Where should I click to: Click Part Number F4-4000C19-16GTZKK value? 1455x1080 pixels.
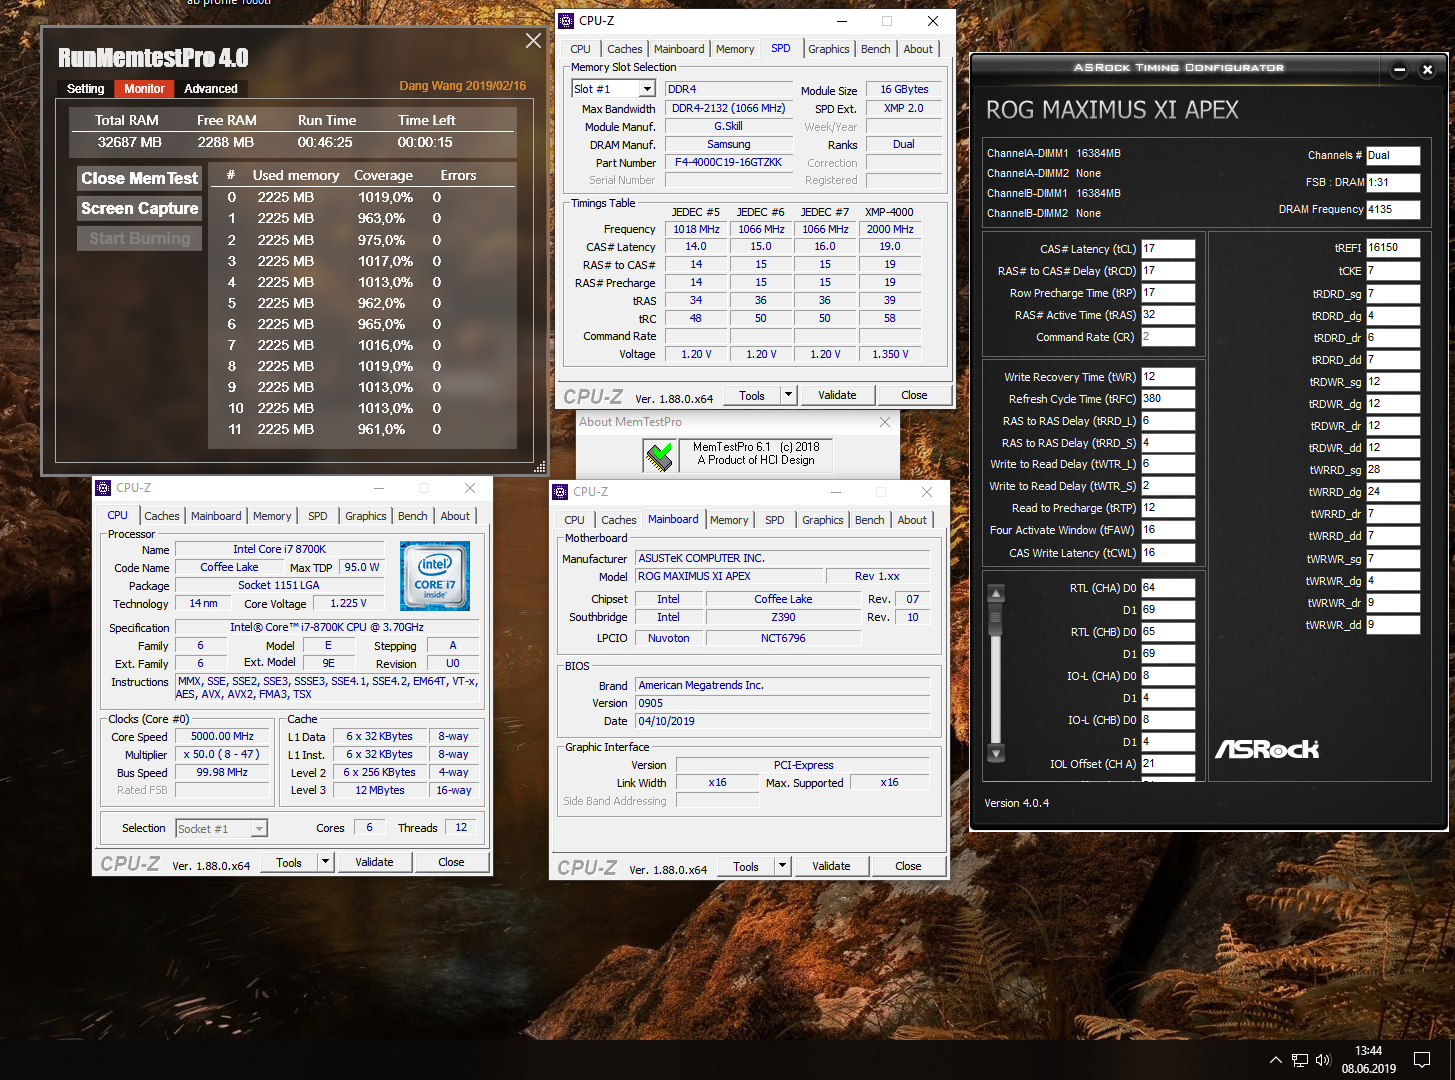tap(728, 162)
